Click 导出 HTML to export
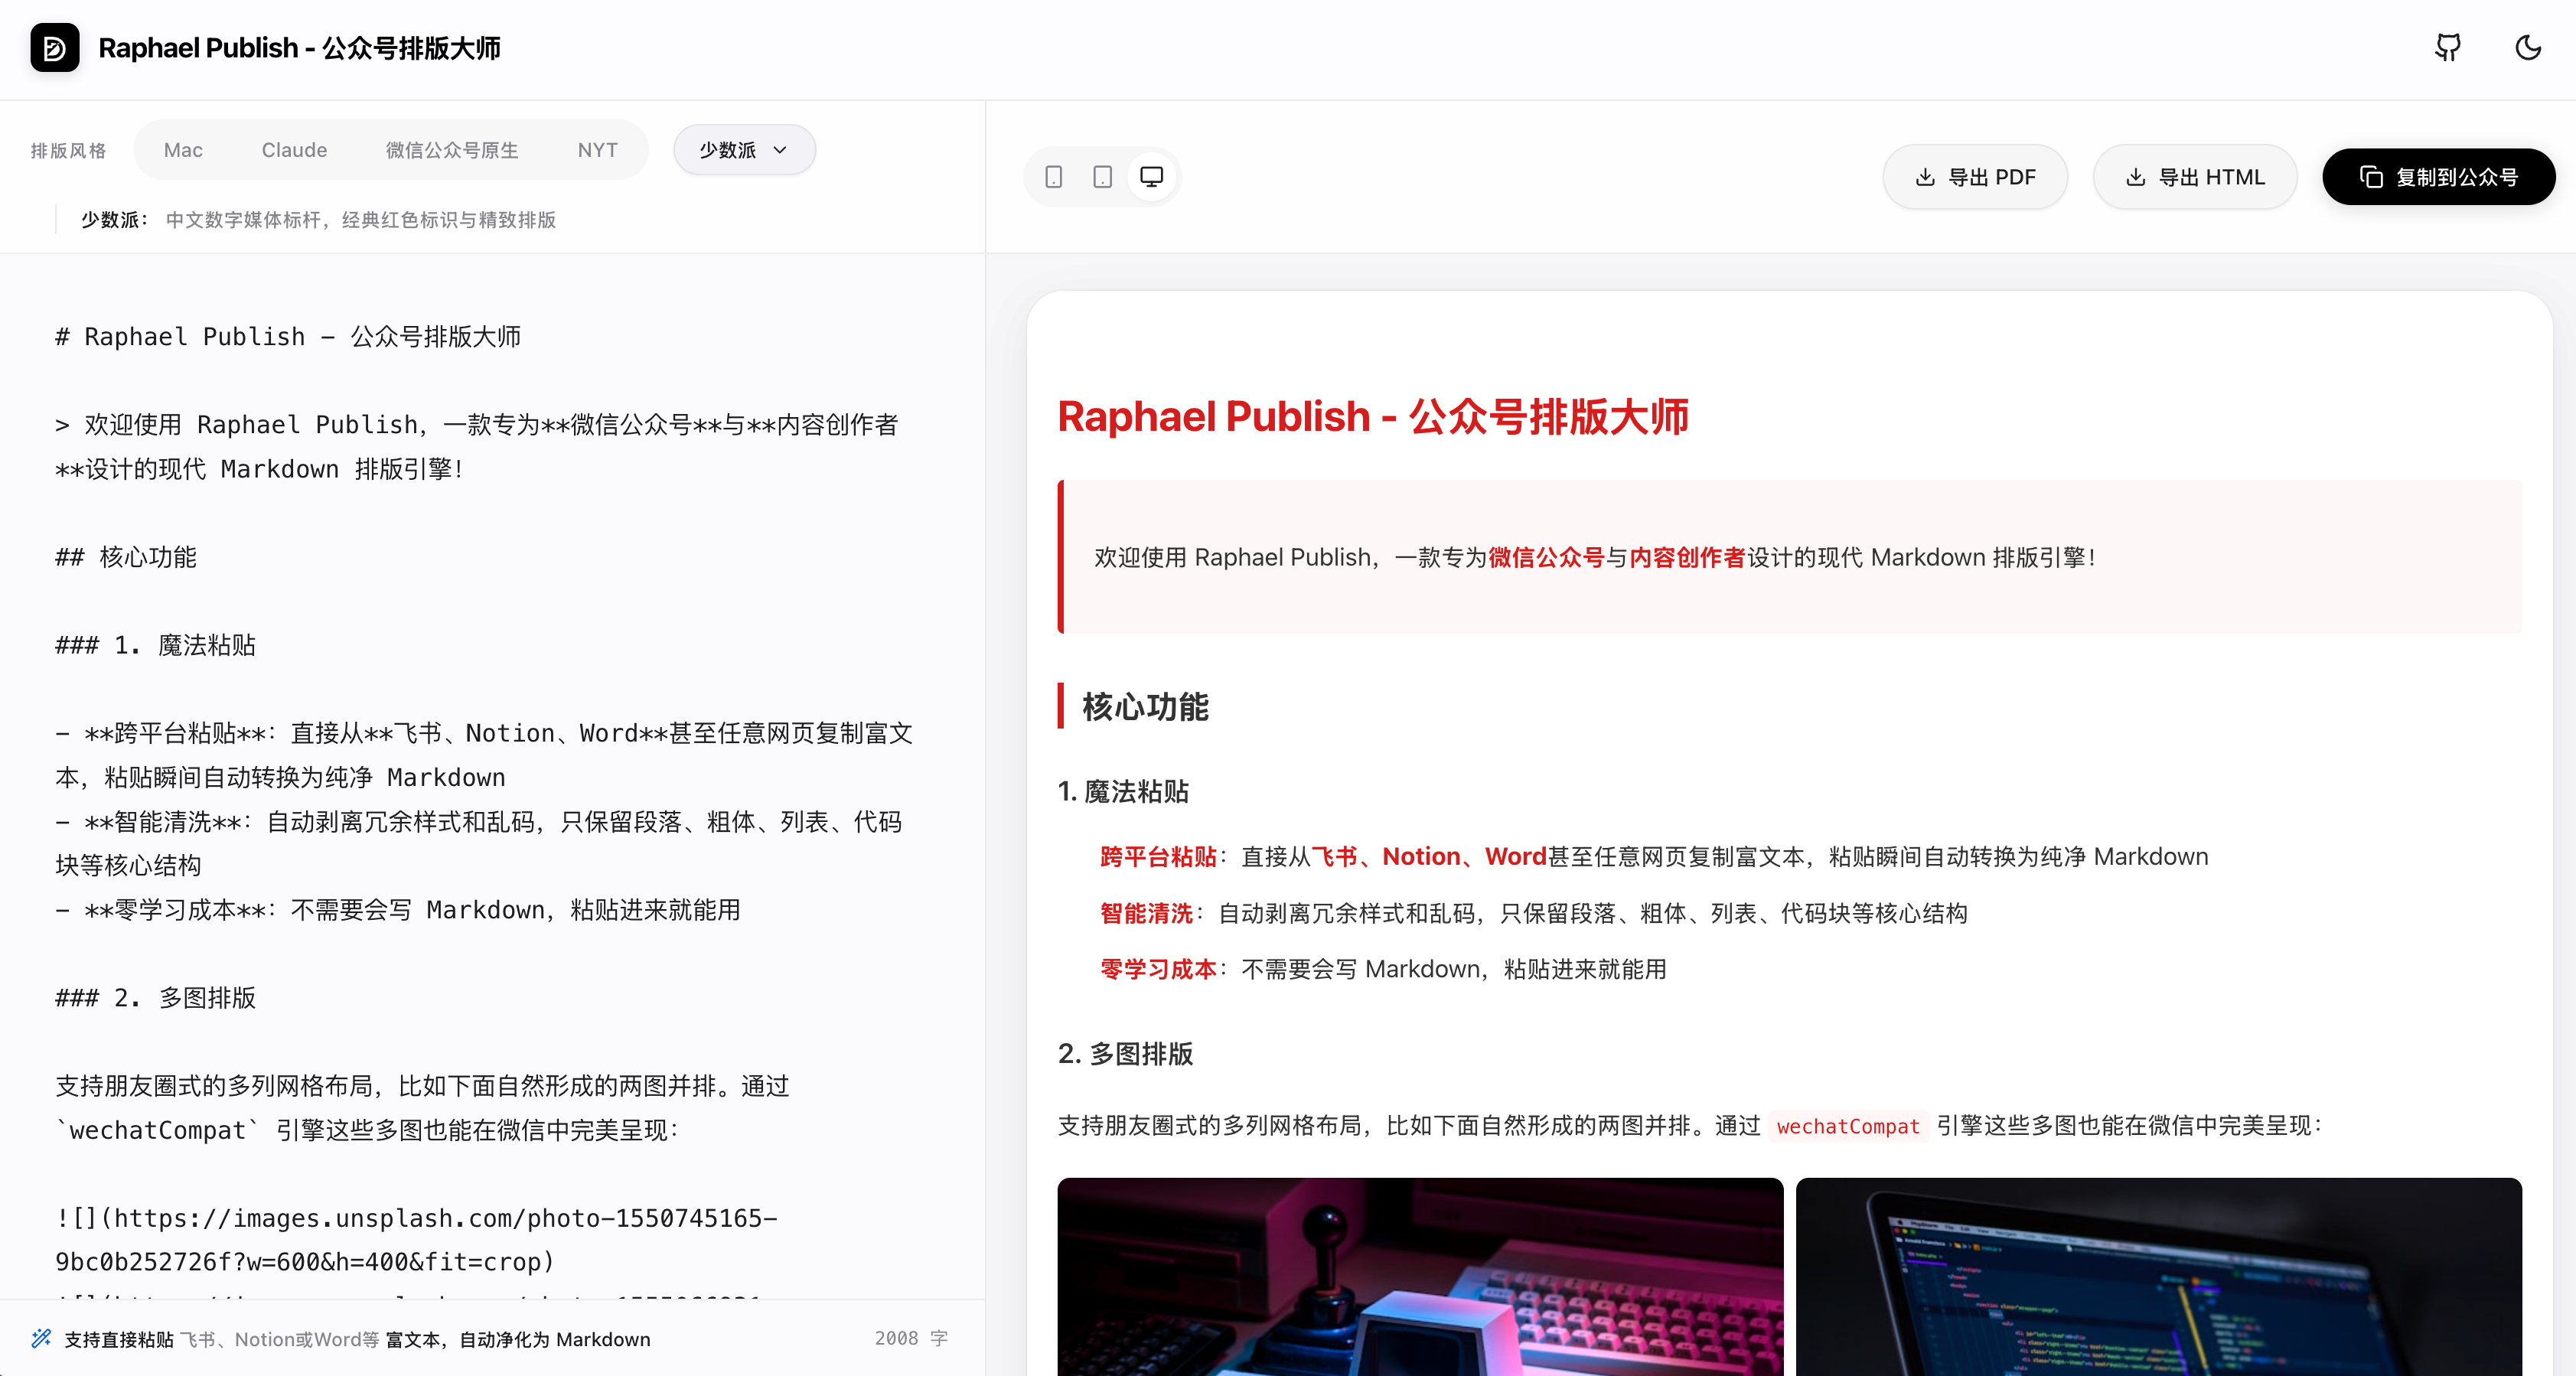The image size is (2576, 1376). (x=2194, y=177)
